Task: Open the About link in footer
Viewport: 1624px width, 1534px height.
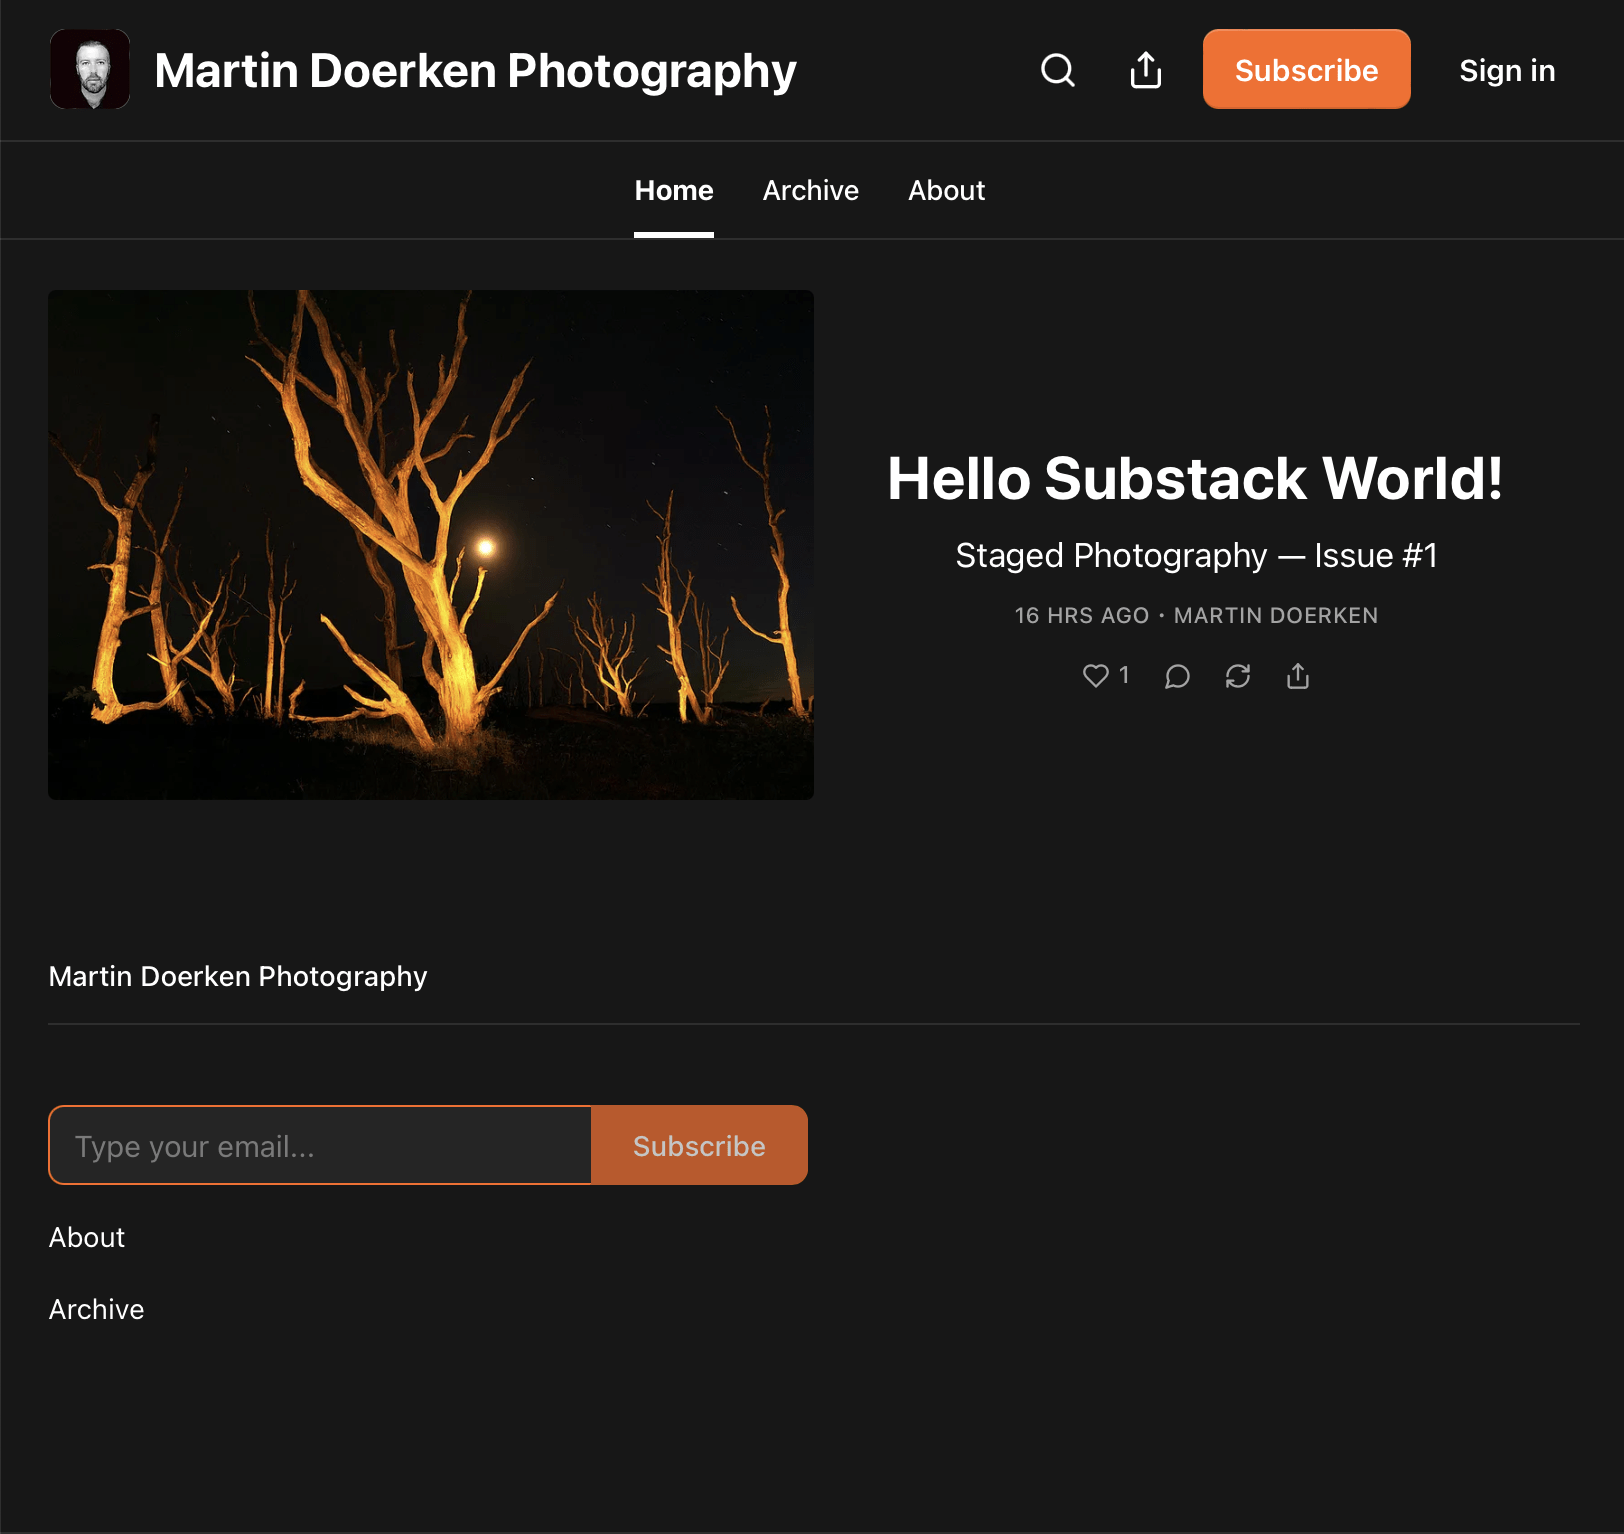Action: [x=87, y=1237]
